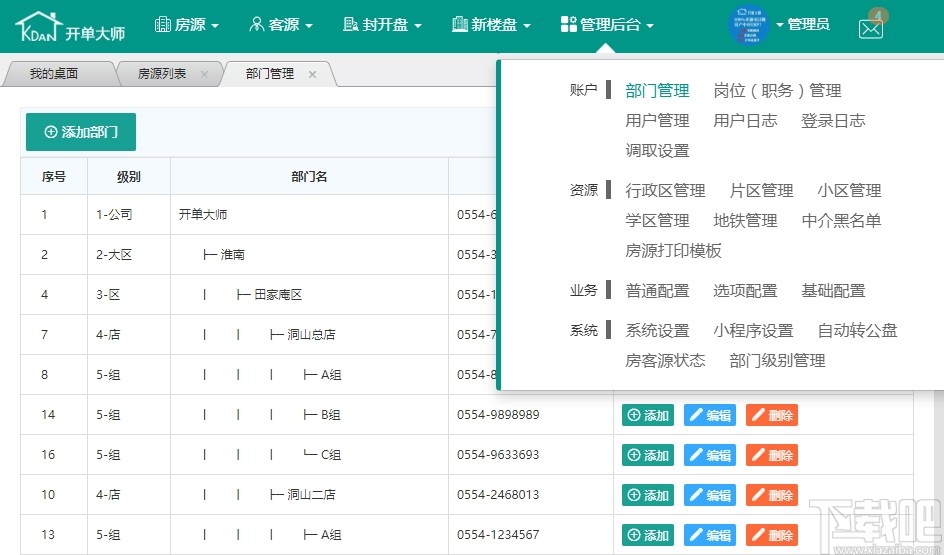Click 编辑 in the B组 row
The image size is (944, 555).
710,415
